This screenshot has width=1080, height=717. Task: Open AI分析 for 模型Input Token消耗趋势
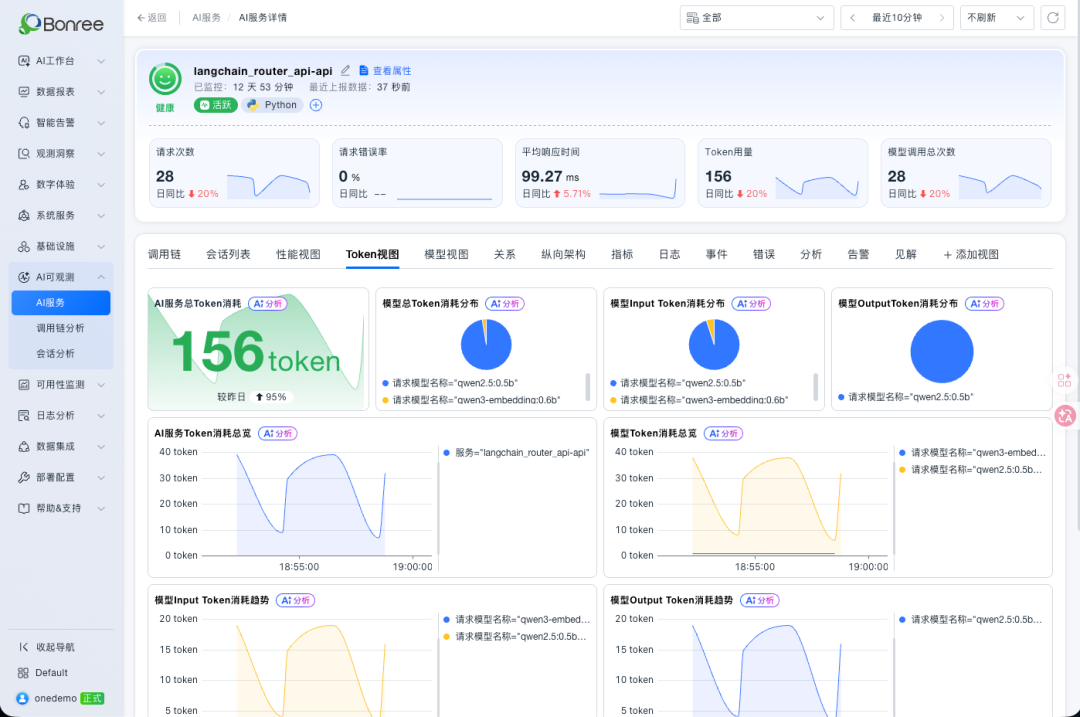click(295, 601)
